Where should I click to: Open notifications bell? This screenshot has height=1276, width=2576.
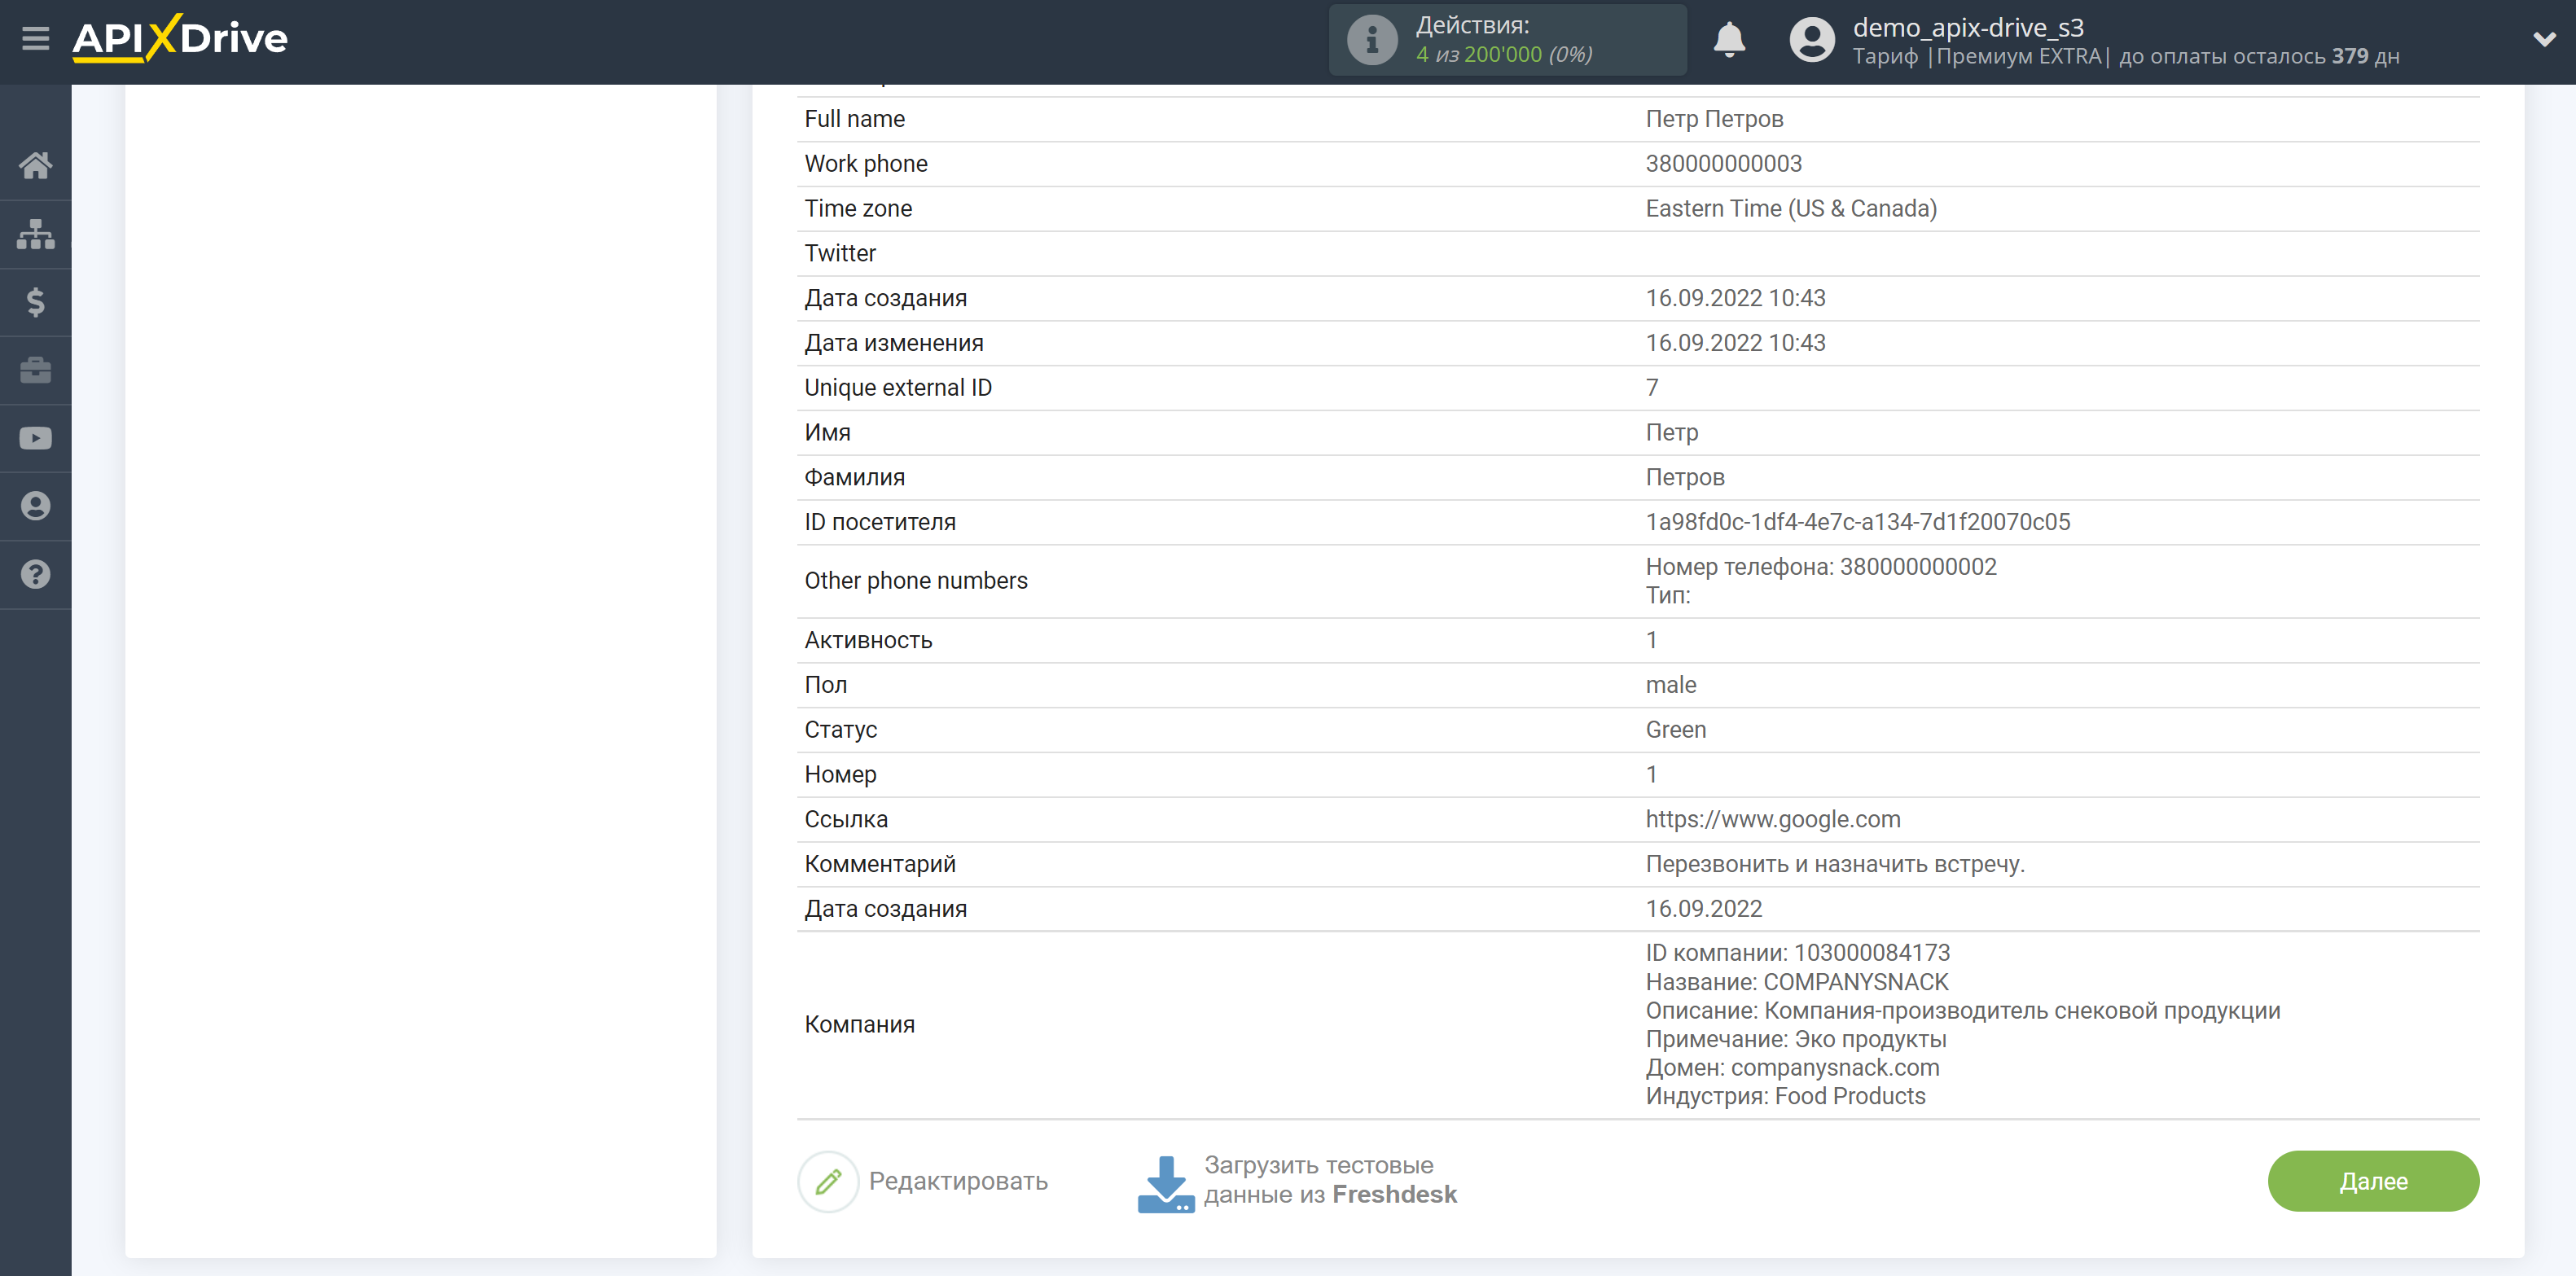[1729, 40]
